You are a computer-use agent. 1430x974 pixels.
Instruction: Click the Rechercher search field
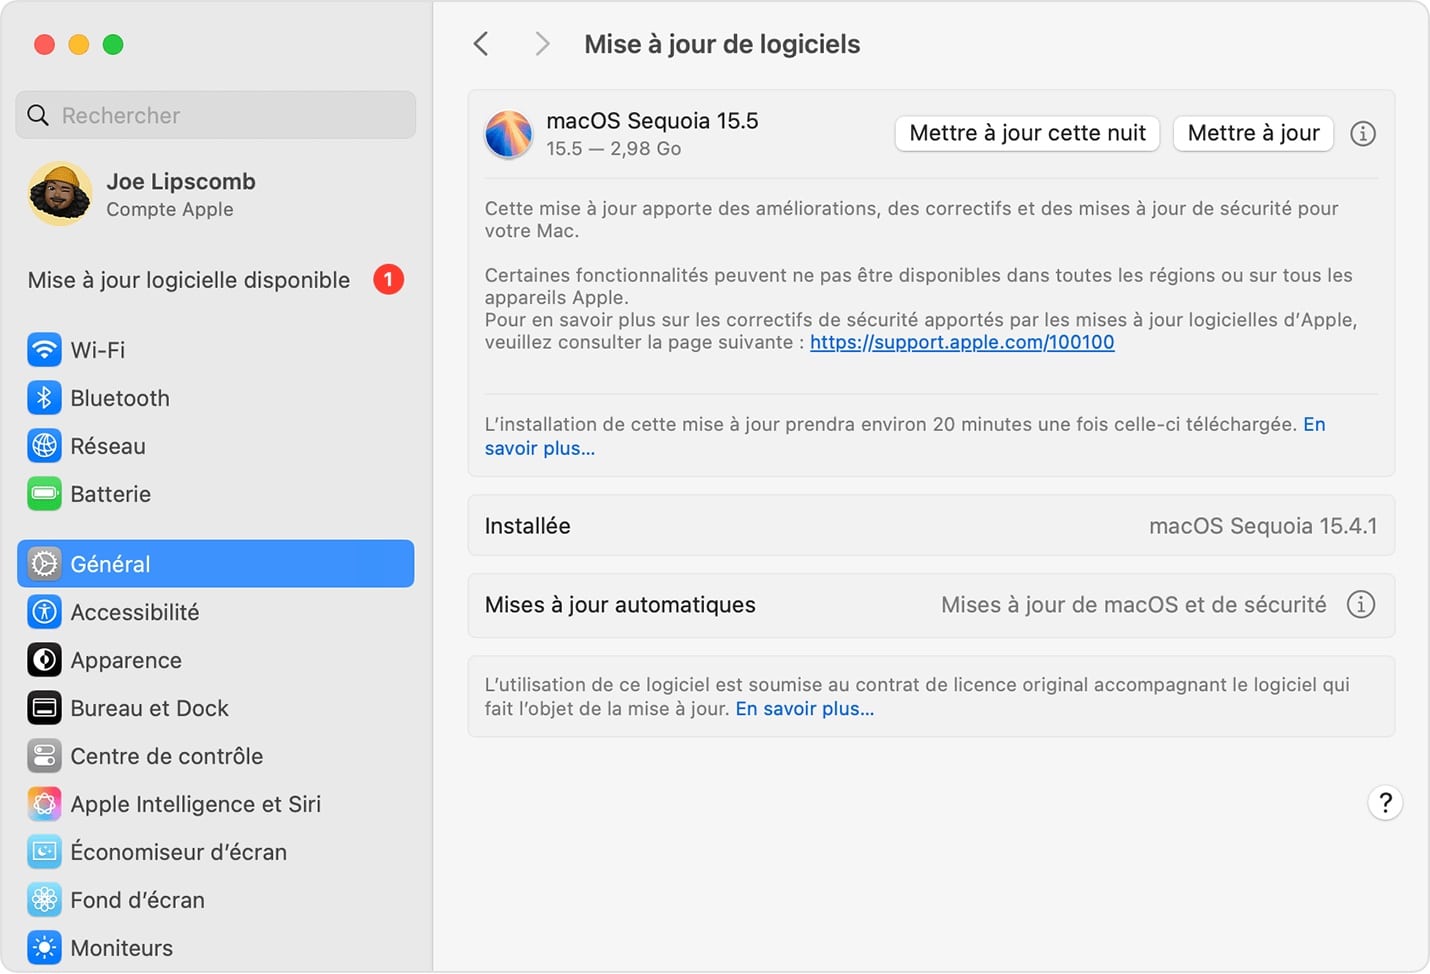tap(216, 115)
